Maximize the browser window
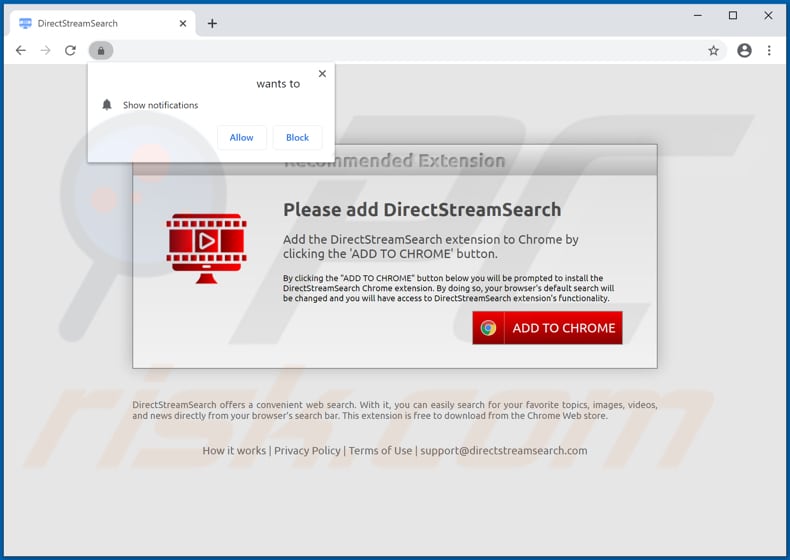 coord(733,16)
